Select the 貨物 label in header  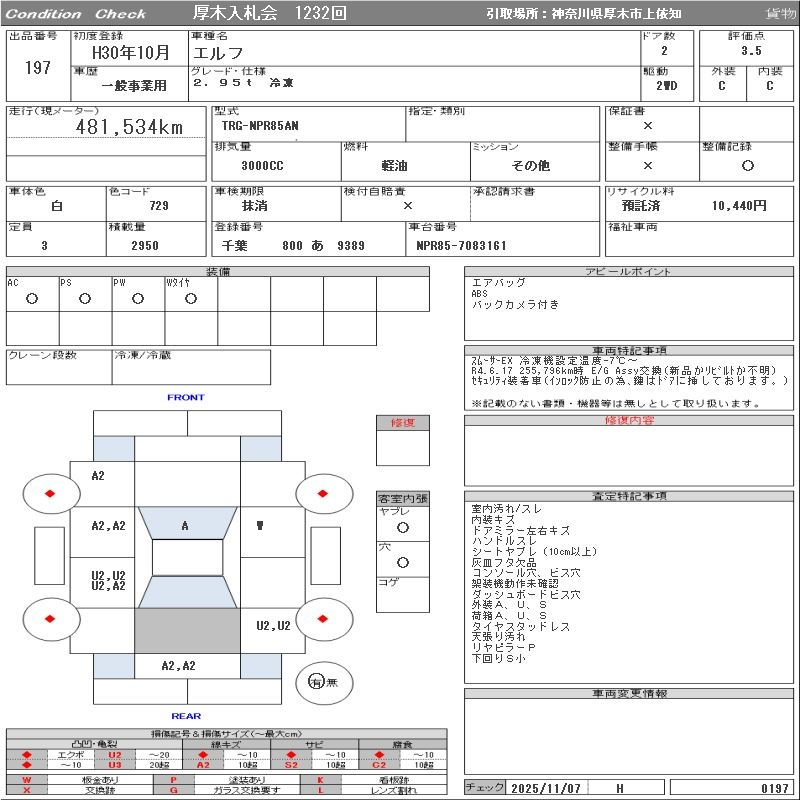click(x=780, y=14)
